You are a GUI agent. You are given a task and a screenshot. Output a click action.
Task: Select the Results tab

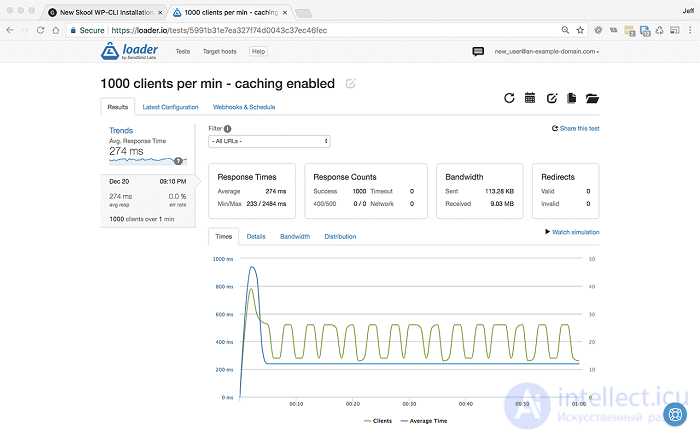pos(117,107)
